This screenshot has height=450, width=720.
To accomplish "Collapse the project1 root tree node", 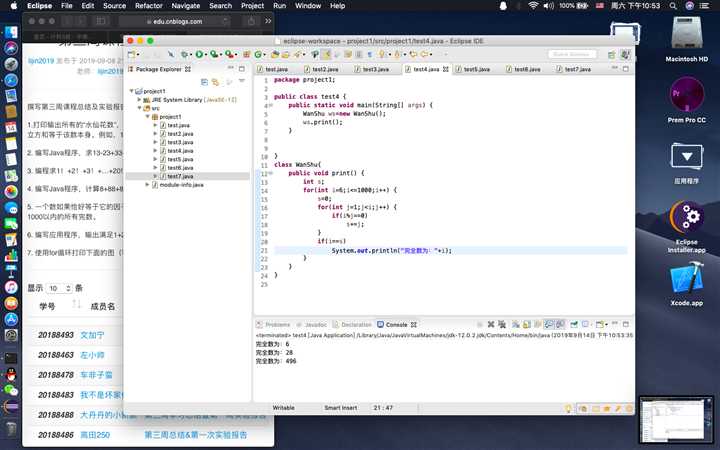I will 131,91.
